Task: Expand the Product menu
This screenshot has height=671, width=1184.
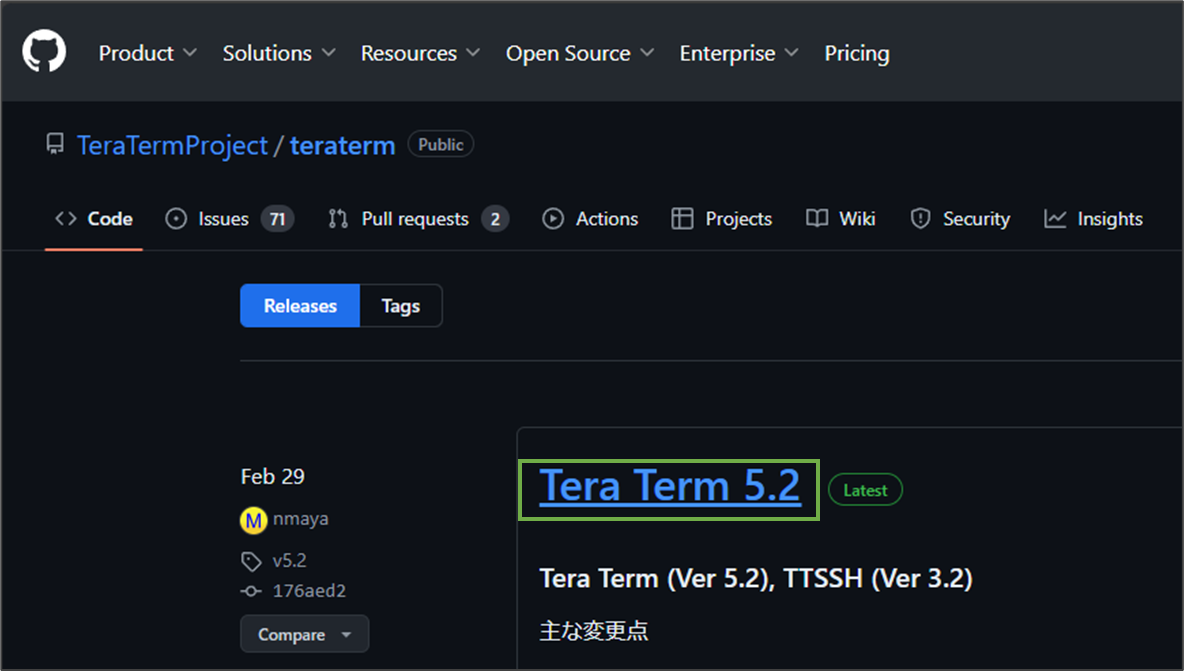Action: pyautogui.click(x=147, y=53)
